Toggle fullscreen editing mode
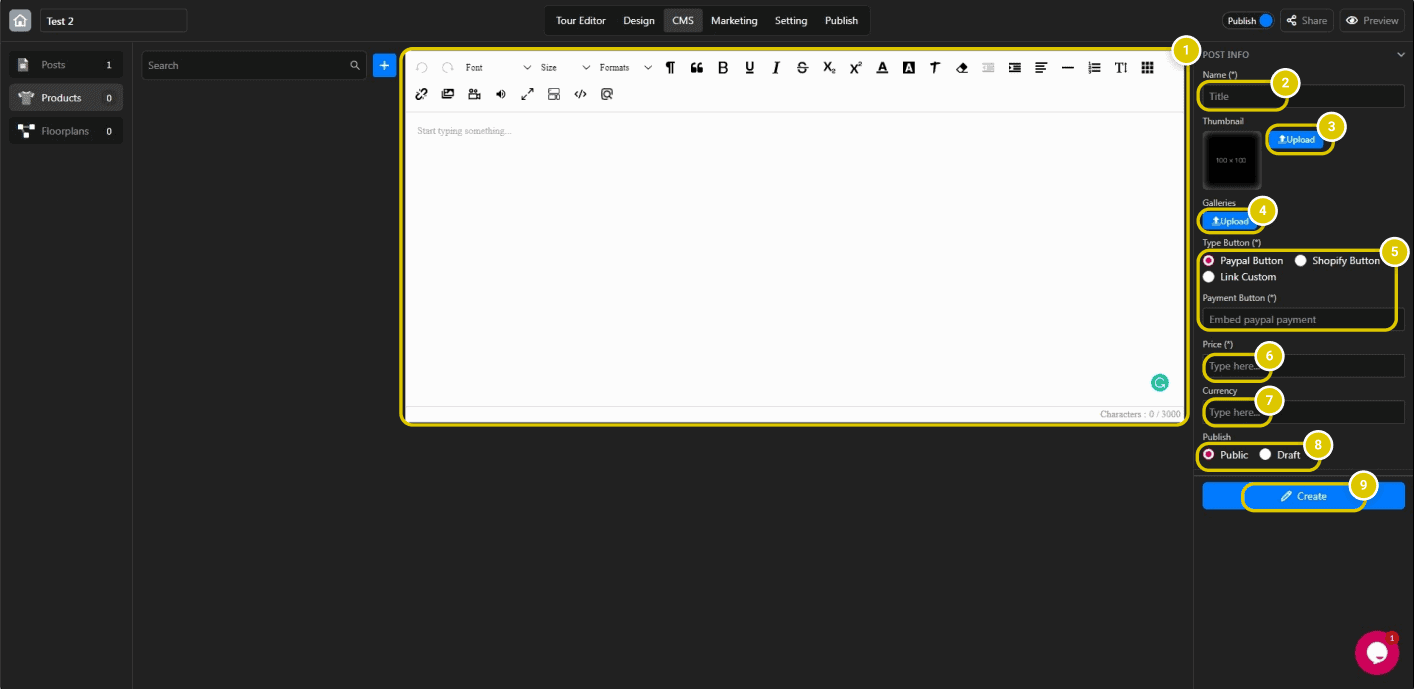 tap(527, 93)
